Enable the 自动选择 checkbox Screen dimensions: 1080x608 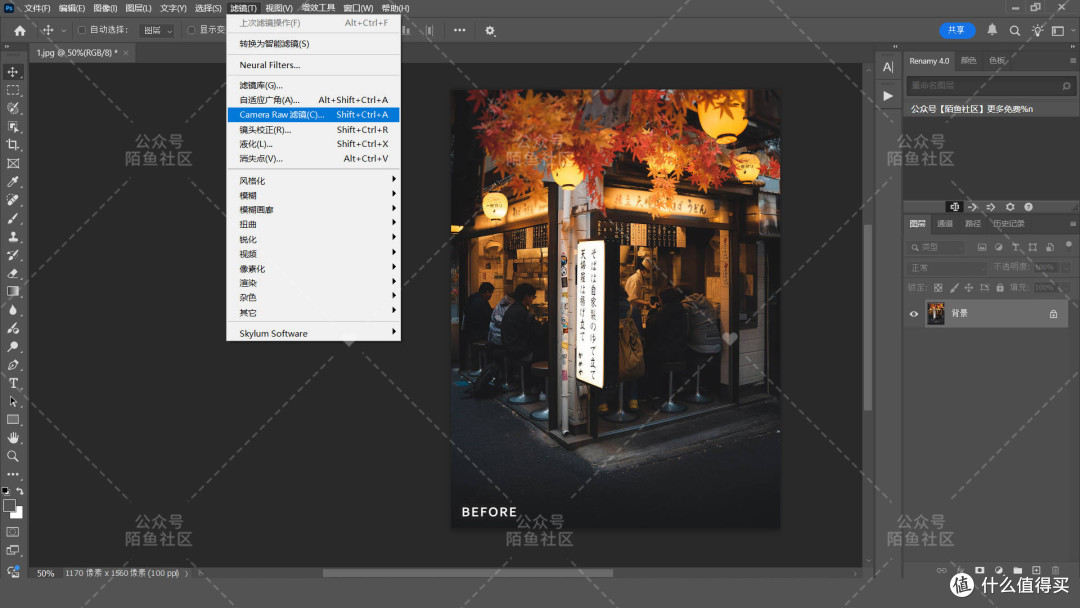point(82,30)
